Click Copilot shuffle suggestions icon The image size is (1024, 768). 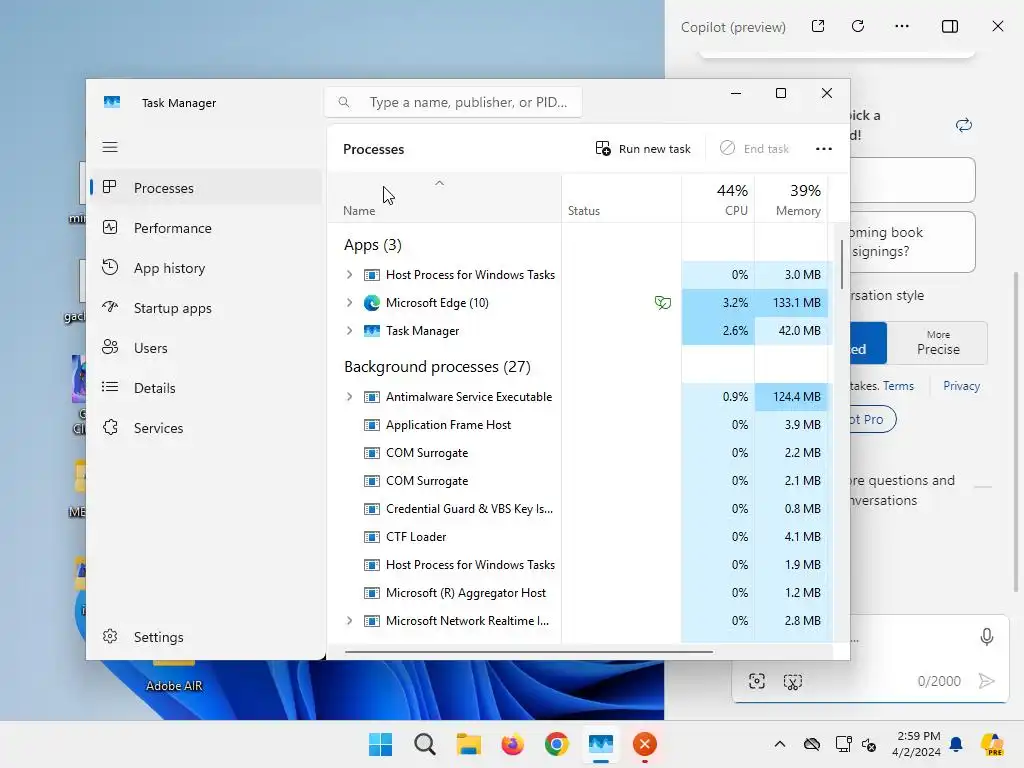click(x=964, y=125)
